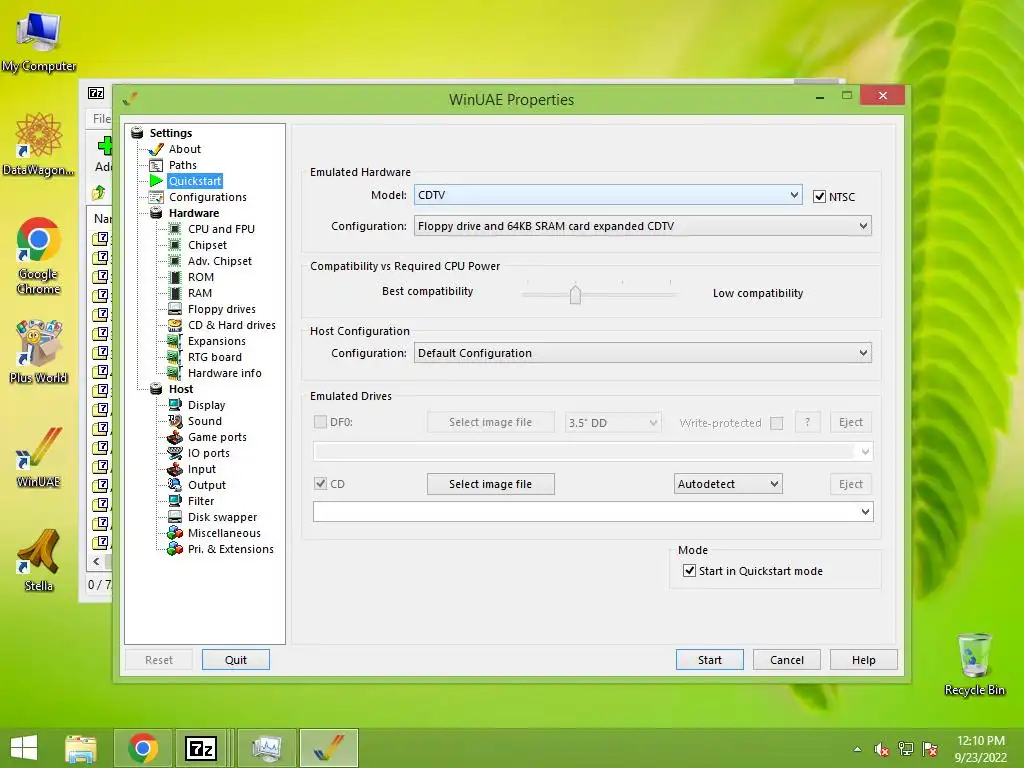Click the green Quickstart arrow icon

click(x=156, y=181)
